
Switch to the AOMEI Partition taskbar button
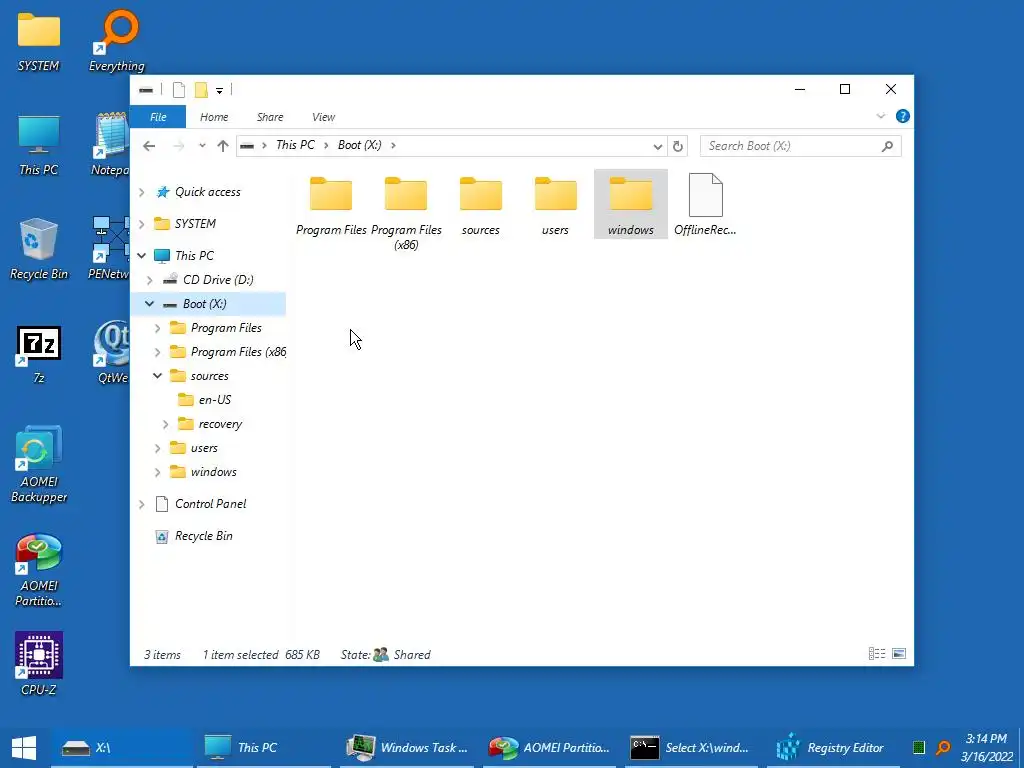point(550,748)
